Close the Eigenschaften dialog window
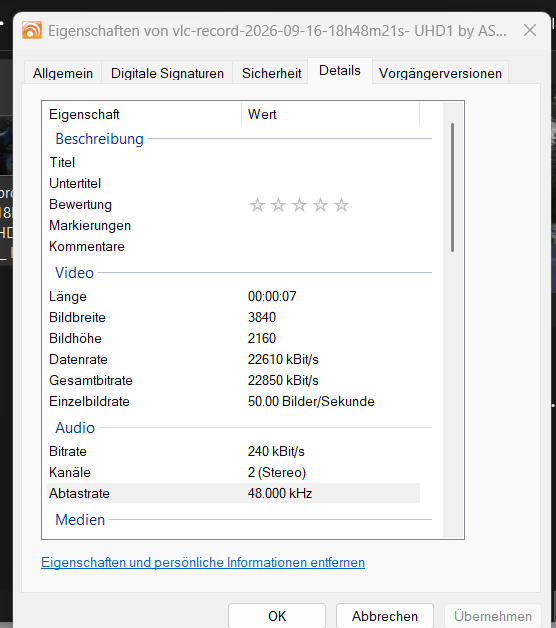 click(530, 30)
